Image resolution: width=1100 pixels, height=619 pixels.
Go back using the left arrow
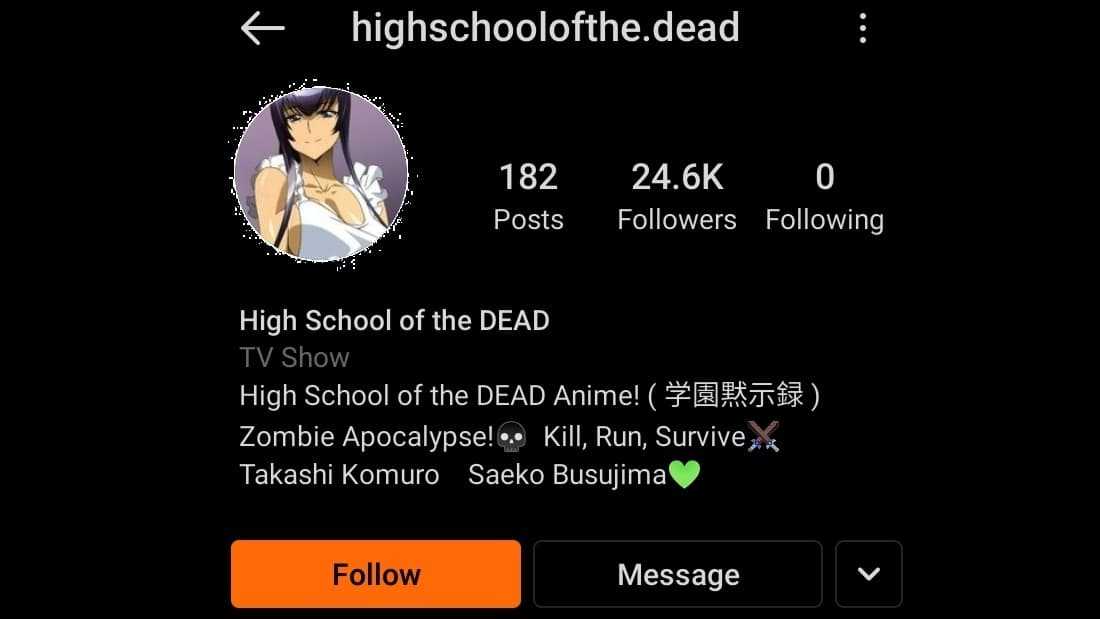pyautogui.click(x=262, y=29)
